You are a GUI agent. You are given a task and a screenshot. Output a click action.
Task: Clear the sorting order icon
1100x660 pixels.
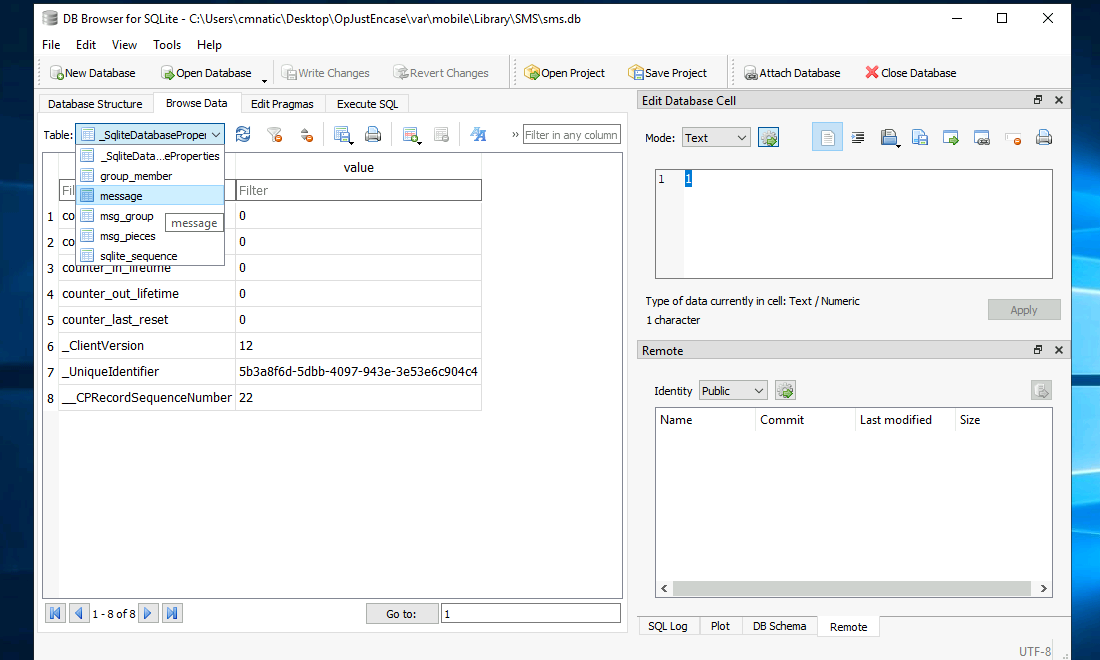point(307,135)
